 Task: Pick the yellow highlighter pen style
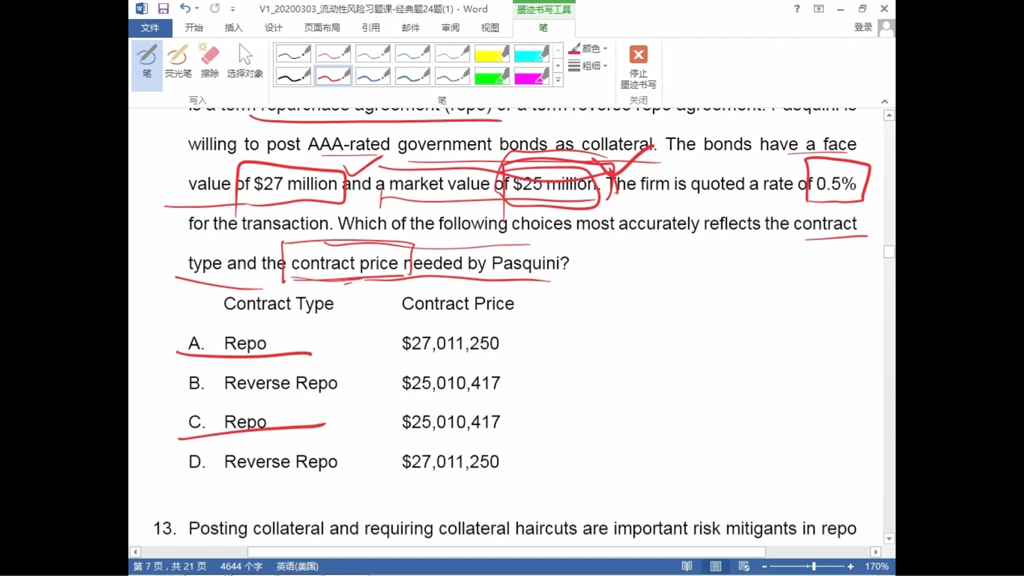pyautogui.click(x=491, y=54)
